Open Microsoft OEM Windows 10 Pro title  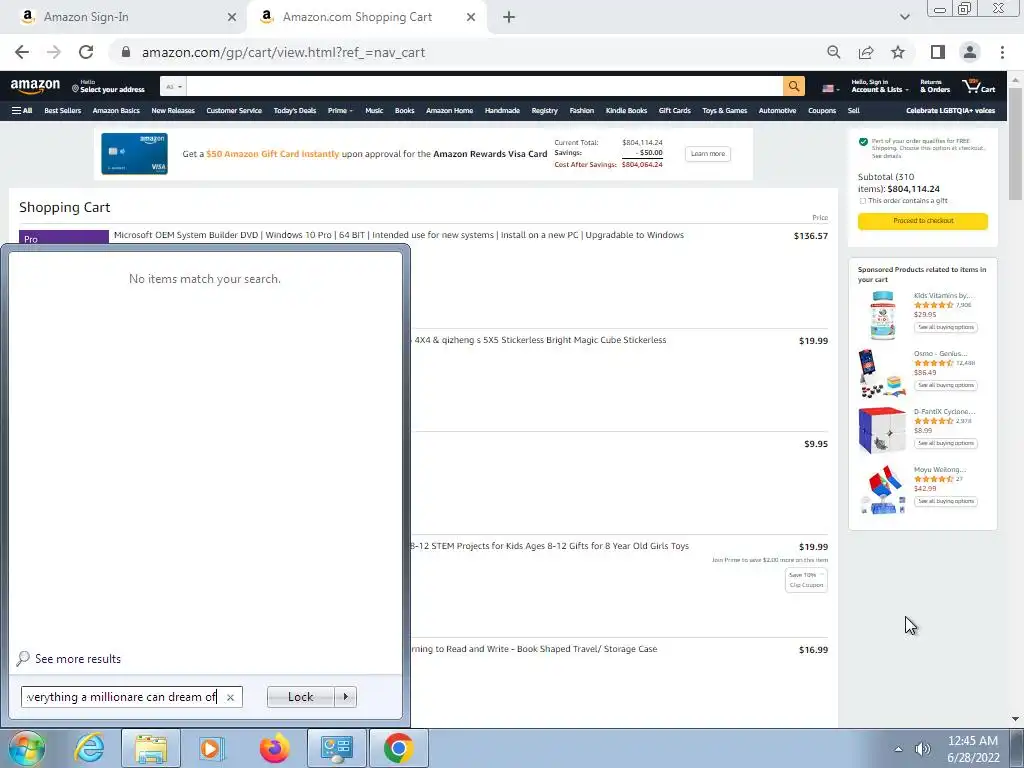pos(398,235)
